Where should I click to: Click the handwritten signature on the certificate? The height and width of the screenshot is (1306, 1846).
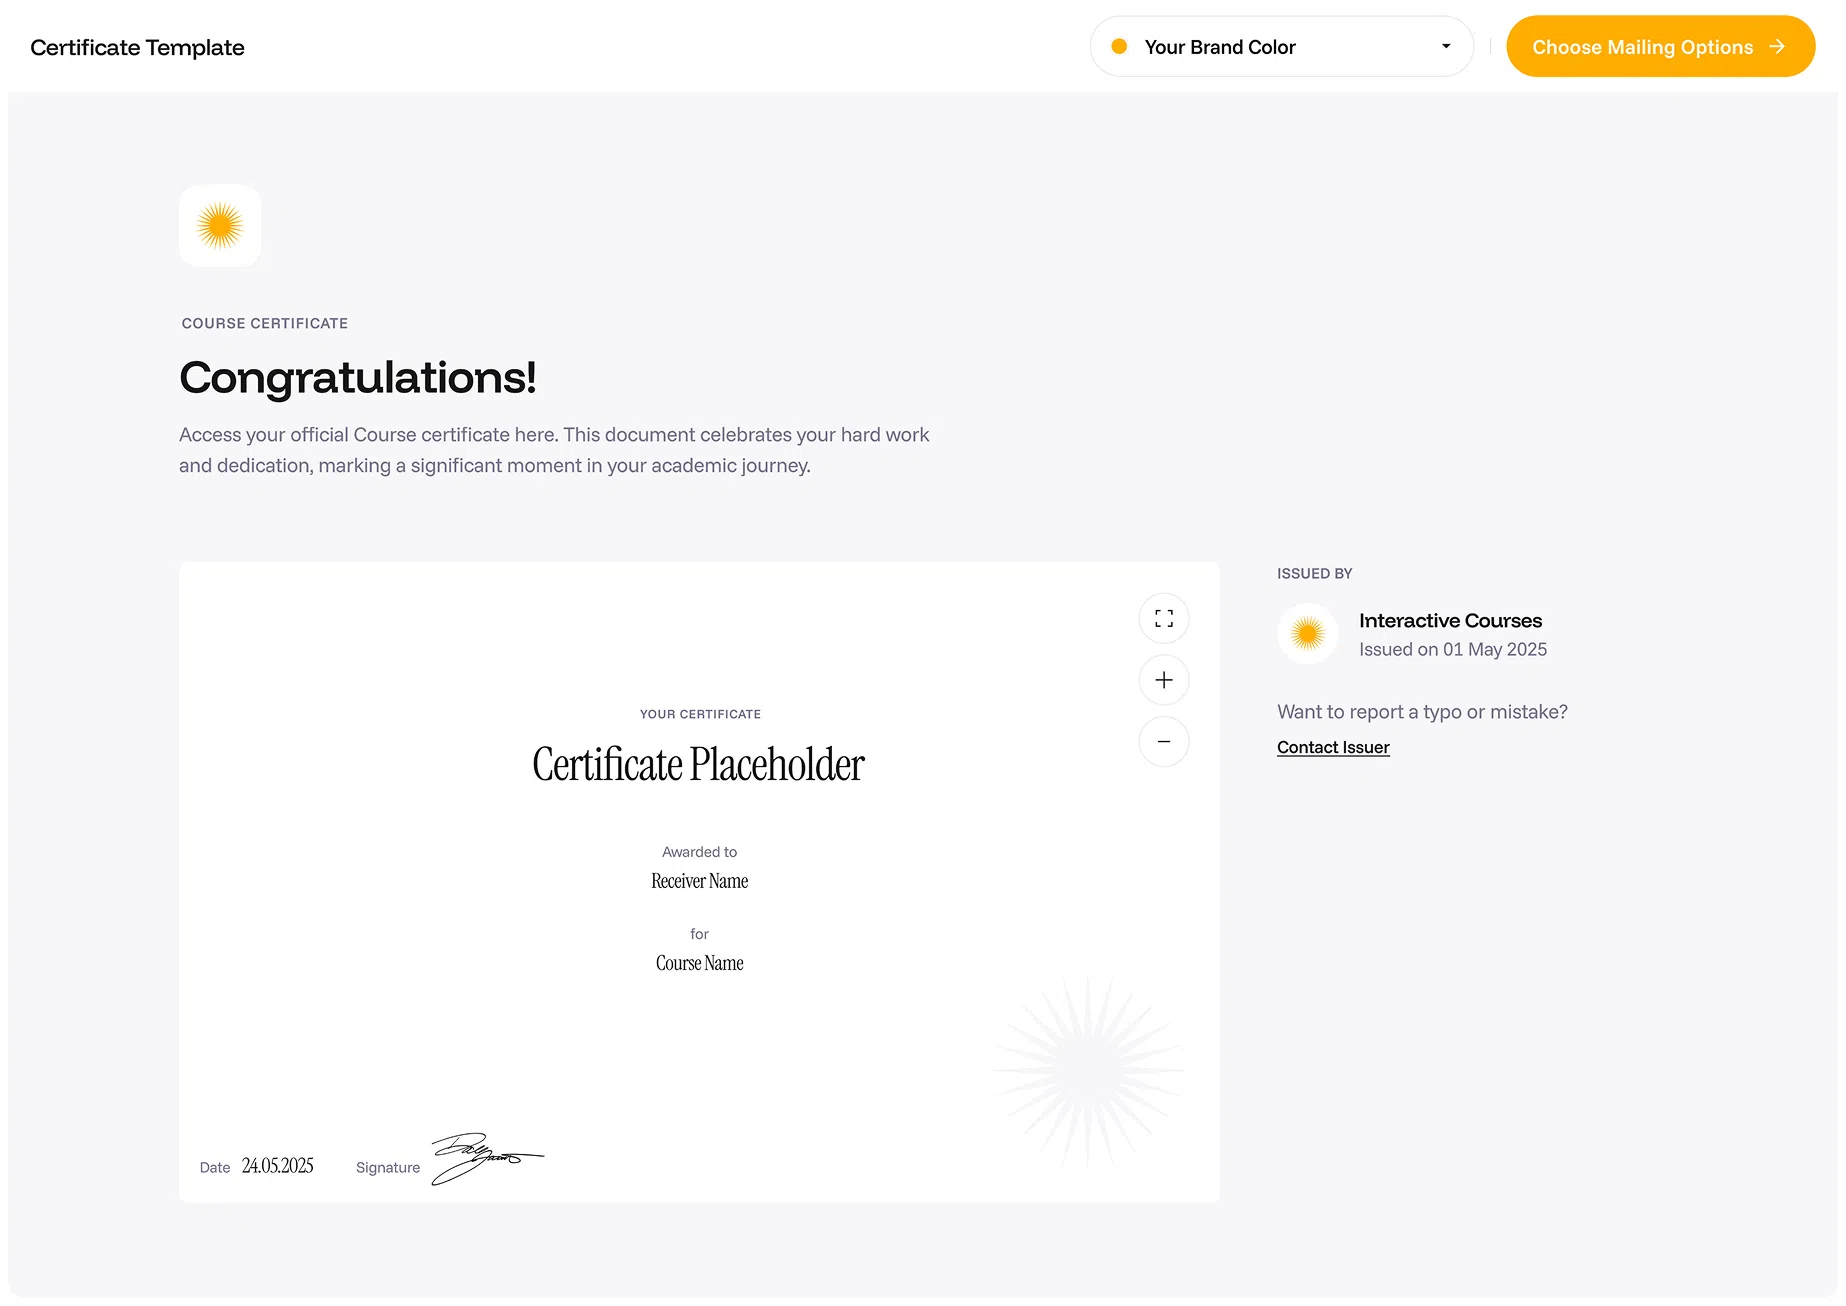[x=485, y=1158]
